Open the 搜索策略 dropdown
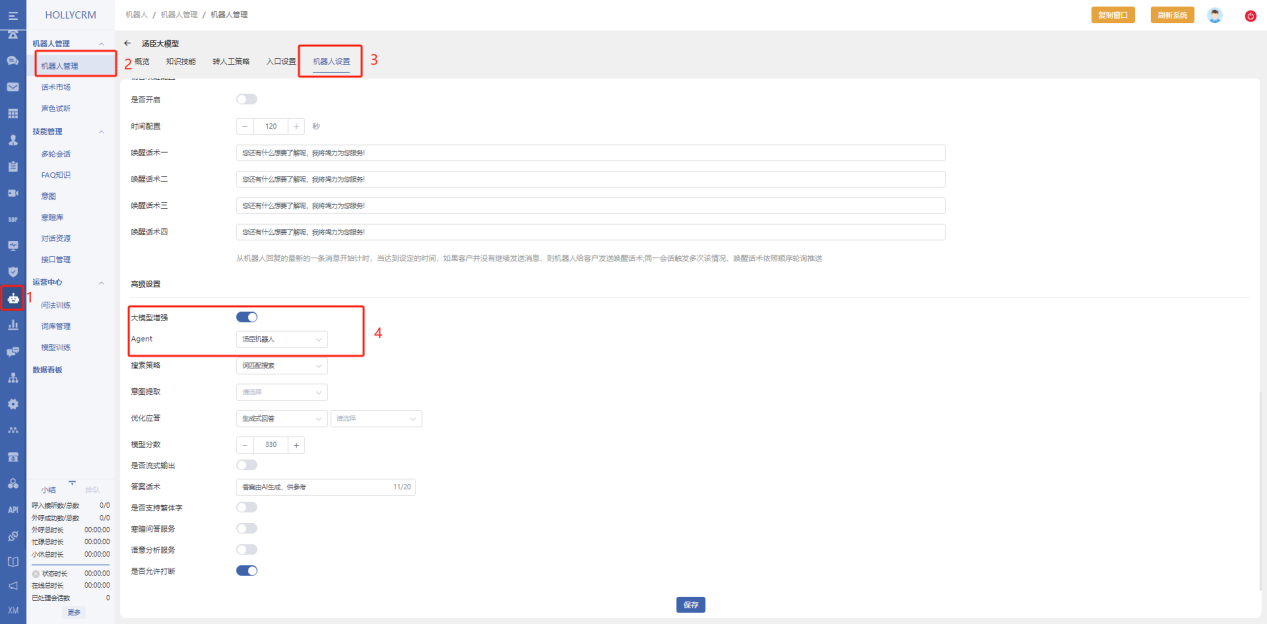1267x624 pixels. (x=282, y=366)
